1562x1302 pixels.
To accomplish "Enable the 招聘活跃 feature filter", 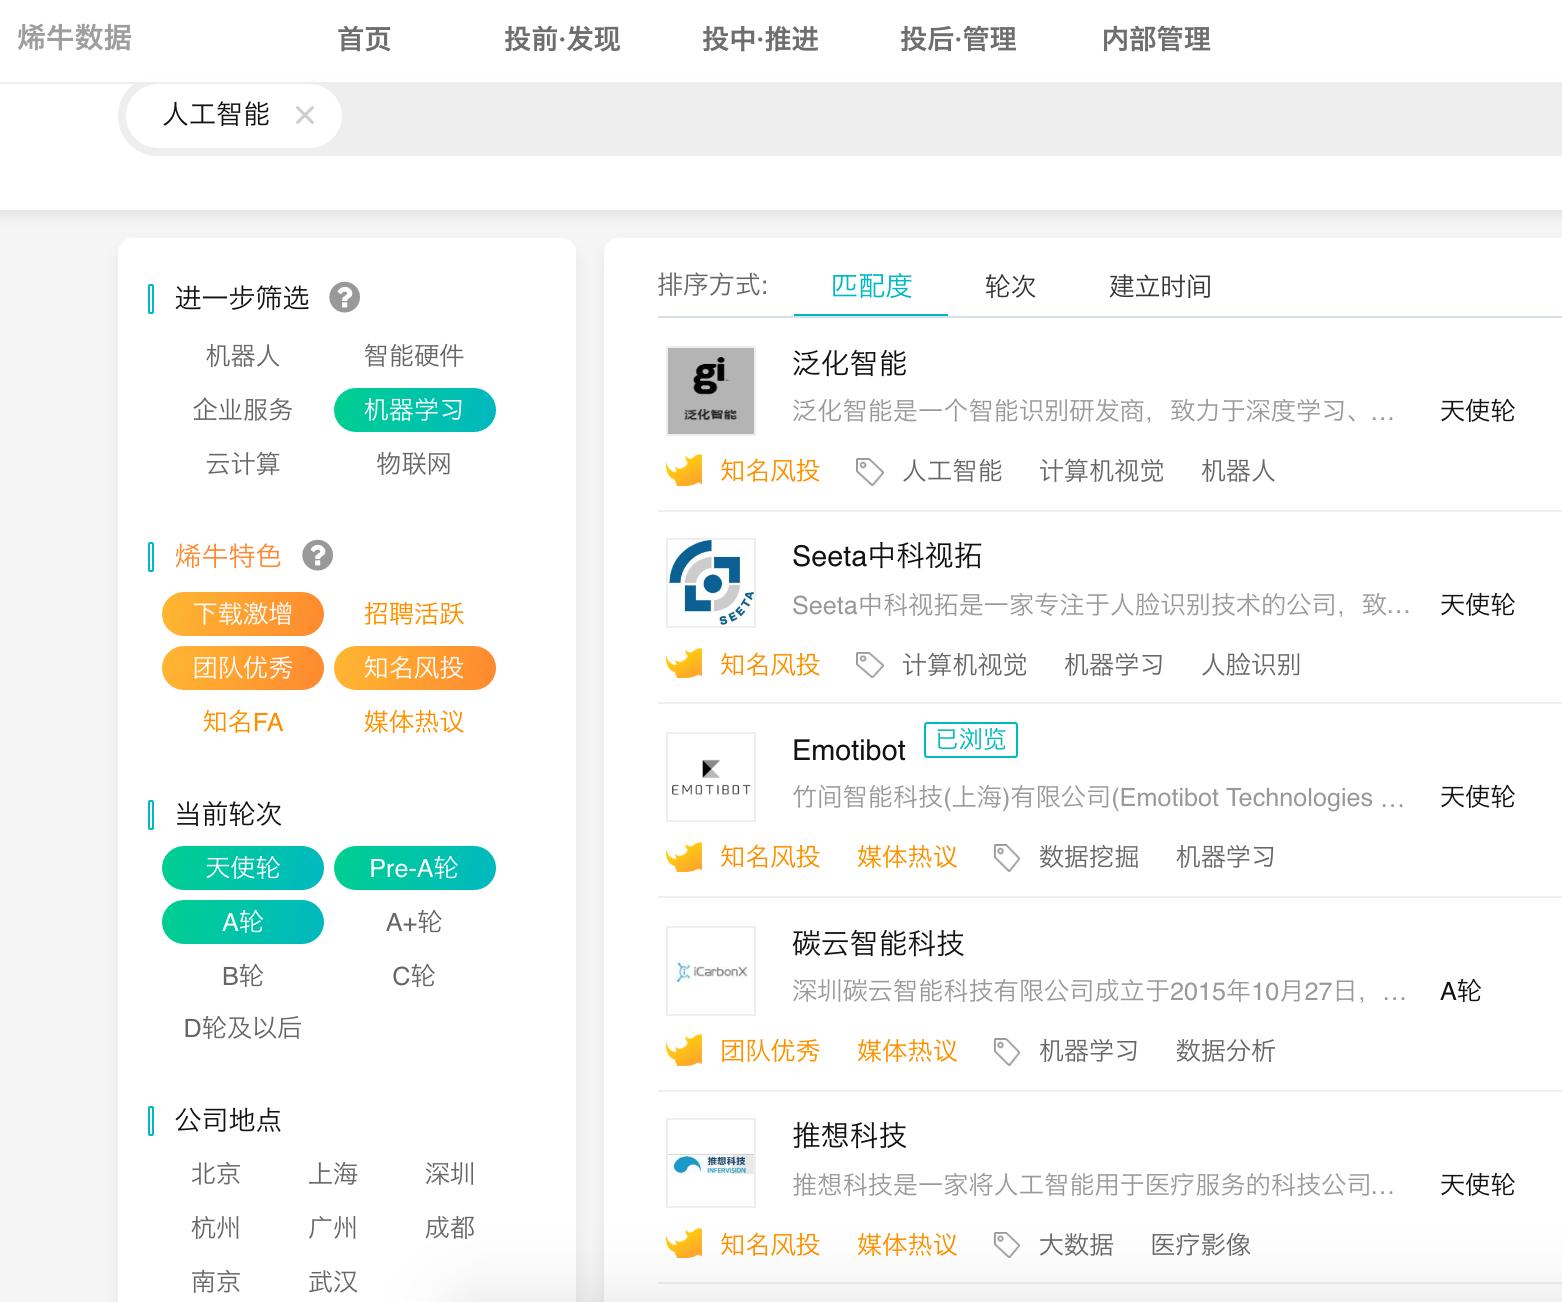I will tap(414, 614).
